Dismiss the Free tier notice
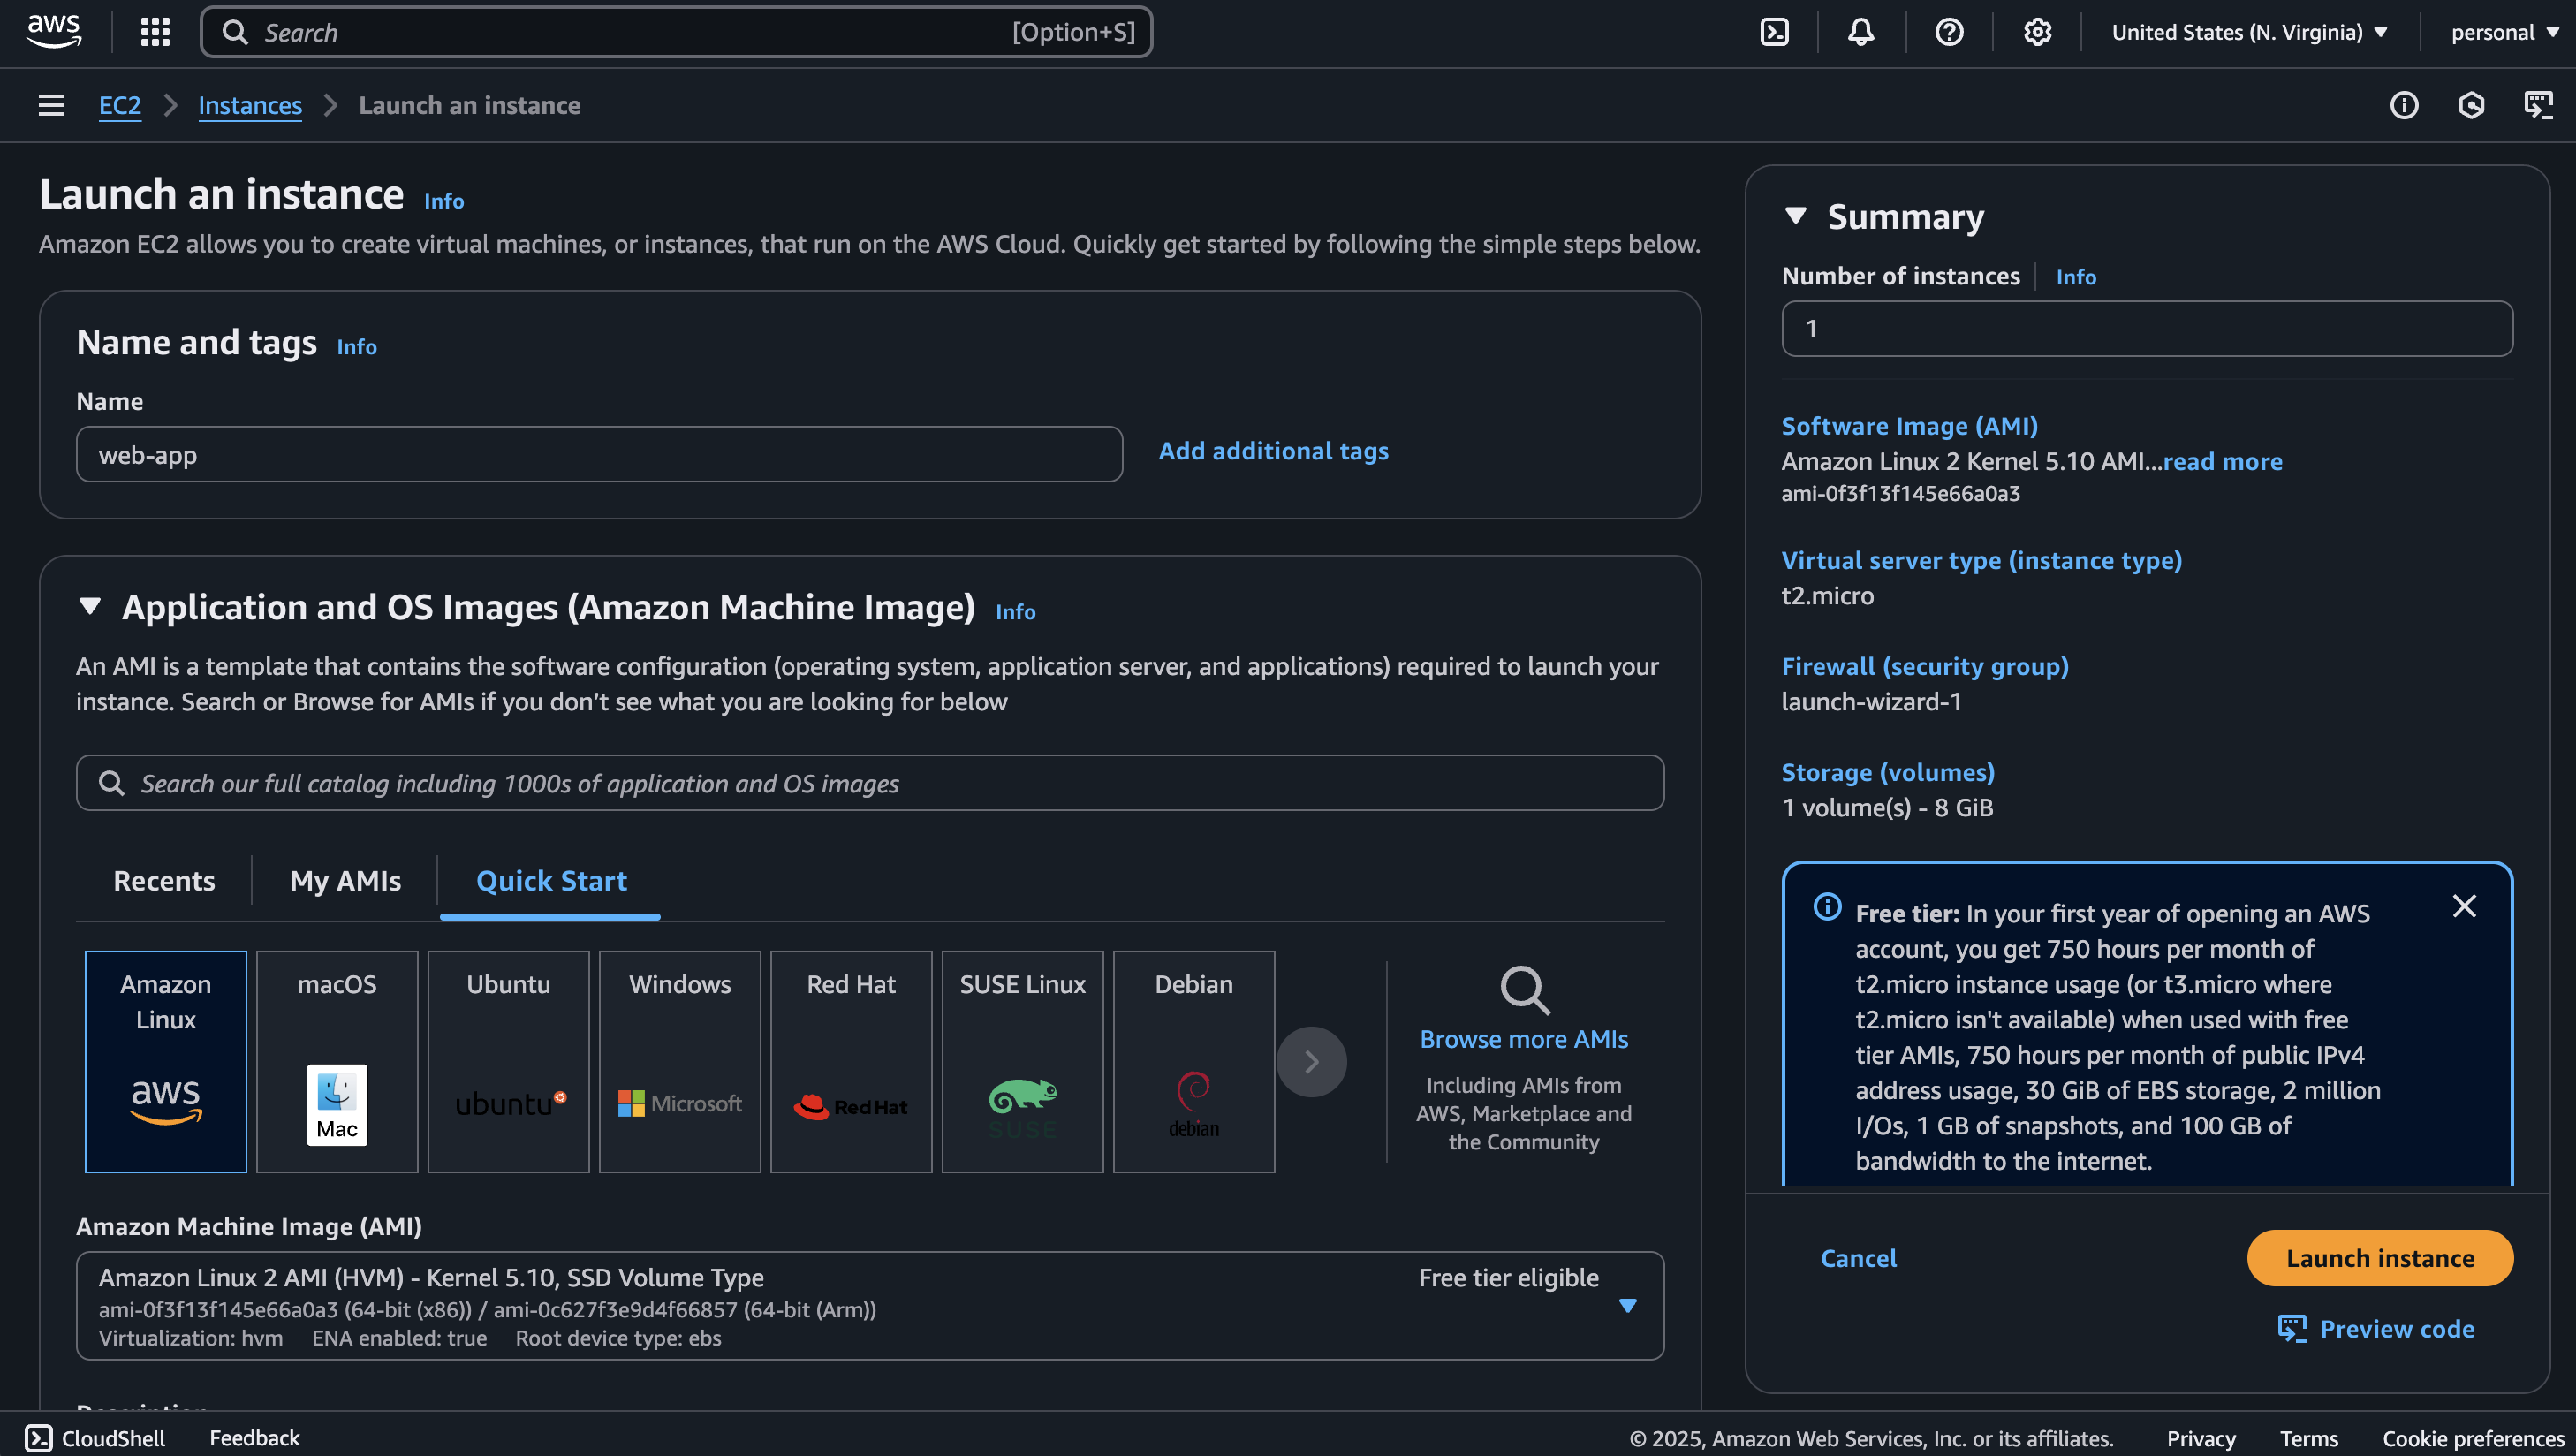2576x1456 pixels. point(2464,906)
